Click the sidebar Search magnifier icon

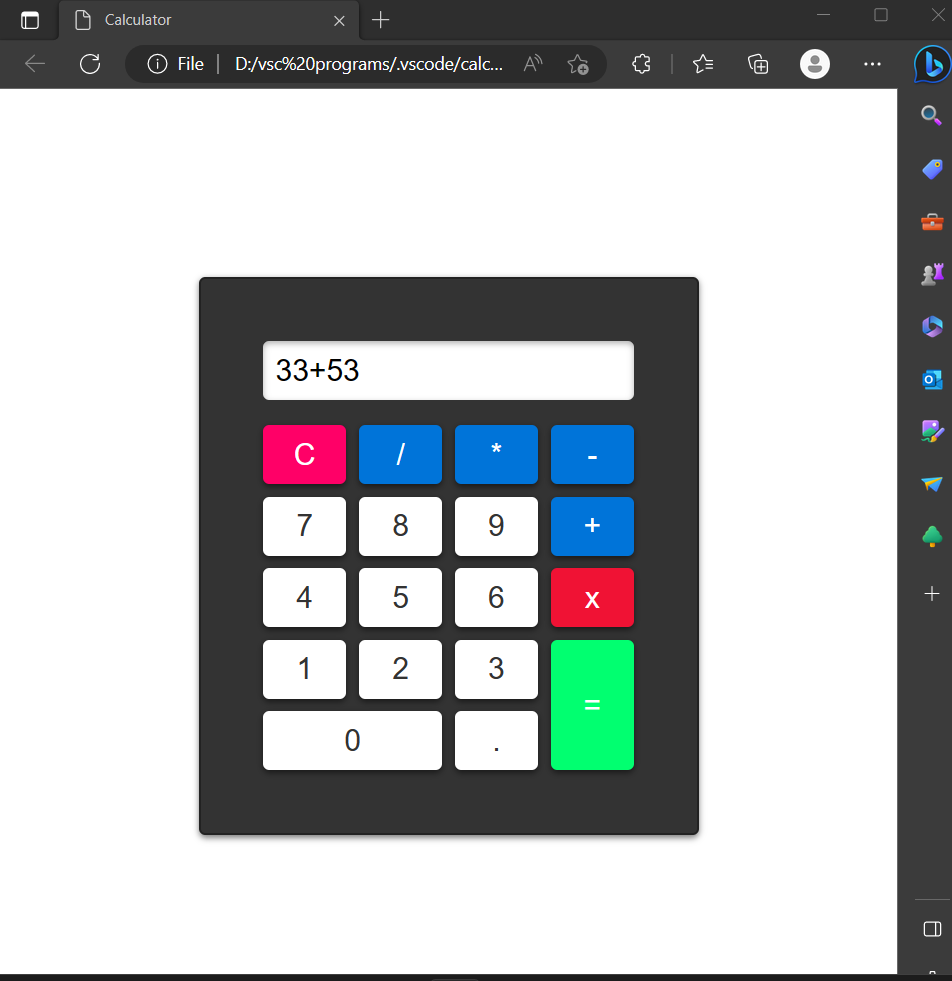coord(932,115)
